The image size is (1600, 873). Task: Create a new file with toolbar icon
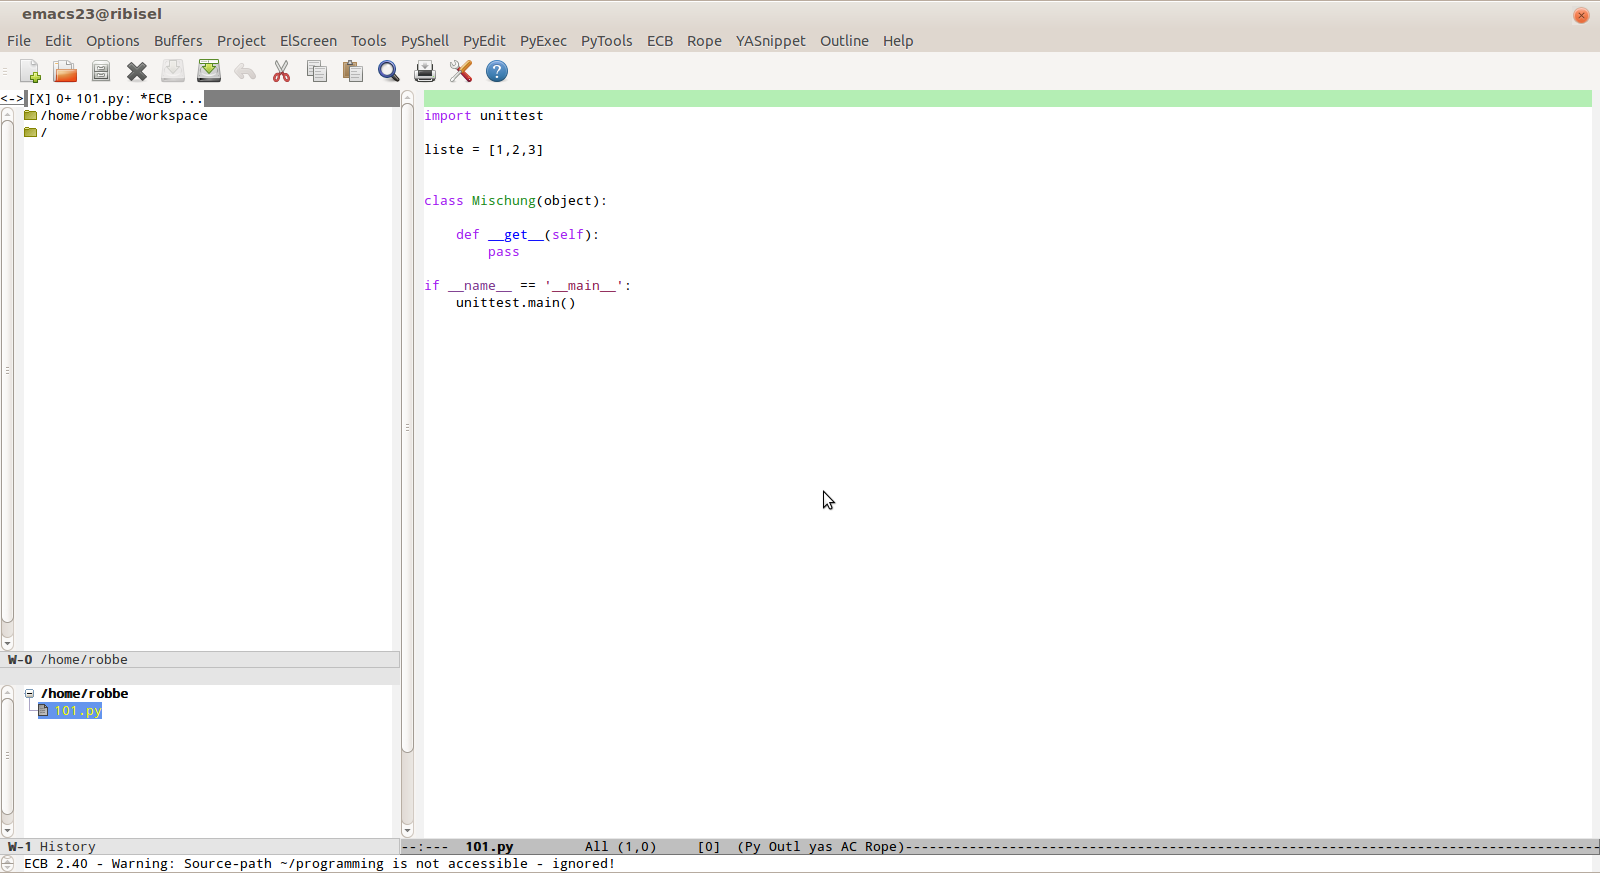click(x=30, y=71)
